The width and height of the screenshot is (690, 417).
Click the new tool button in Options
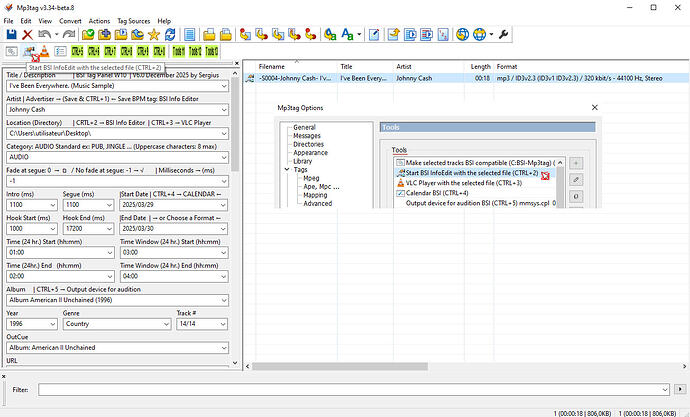tap(576, 163)
